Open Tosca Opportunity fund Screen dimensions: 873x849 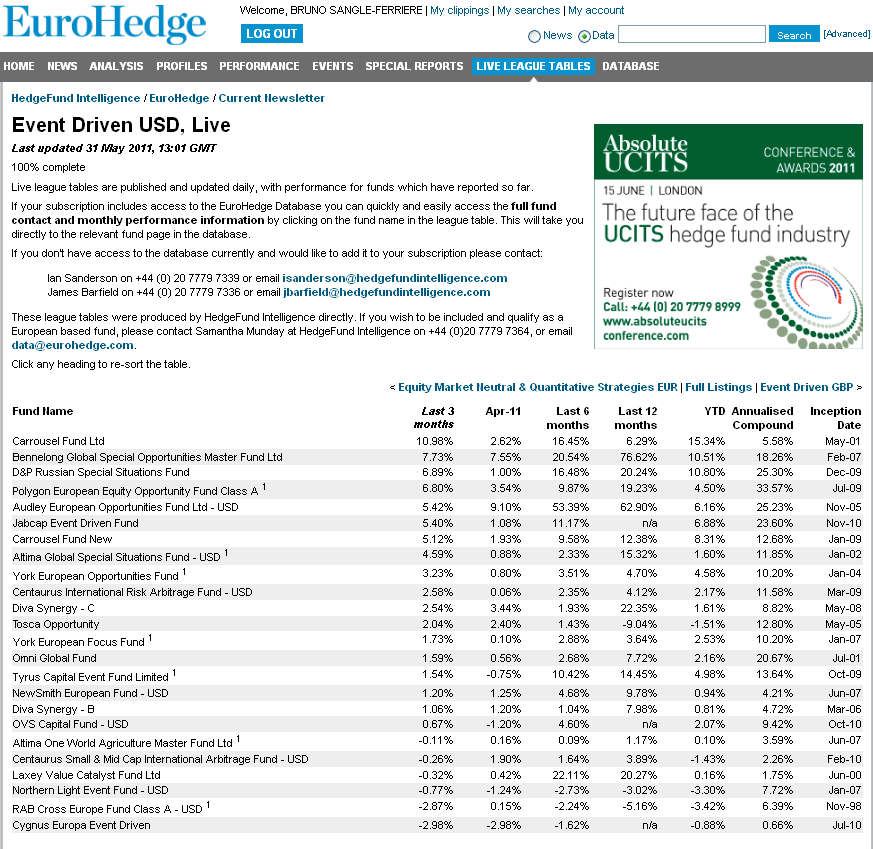pos(56,624)
